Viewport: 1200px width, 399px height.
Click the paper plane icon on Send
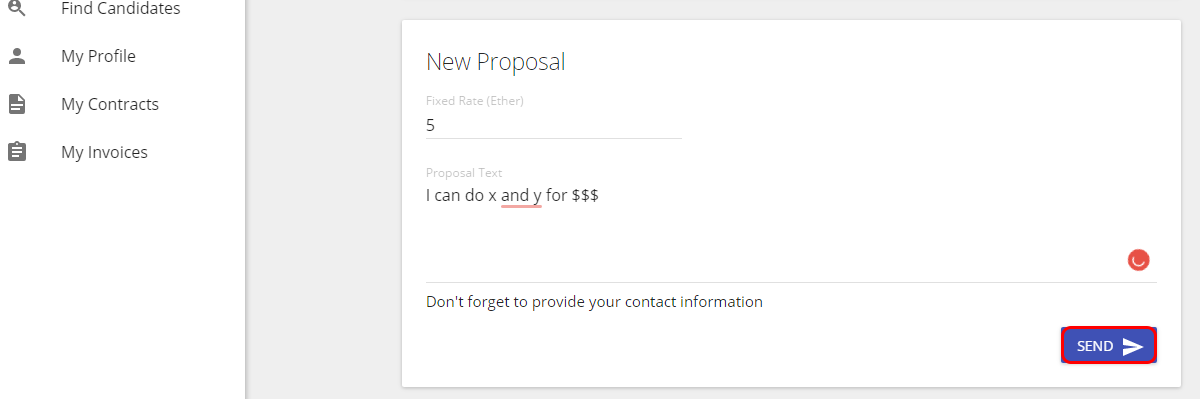tap(1132, 346)
